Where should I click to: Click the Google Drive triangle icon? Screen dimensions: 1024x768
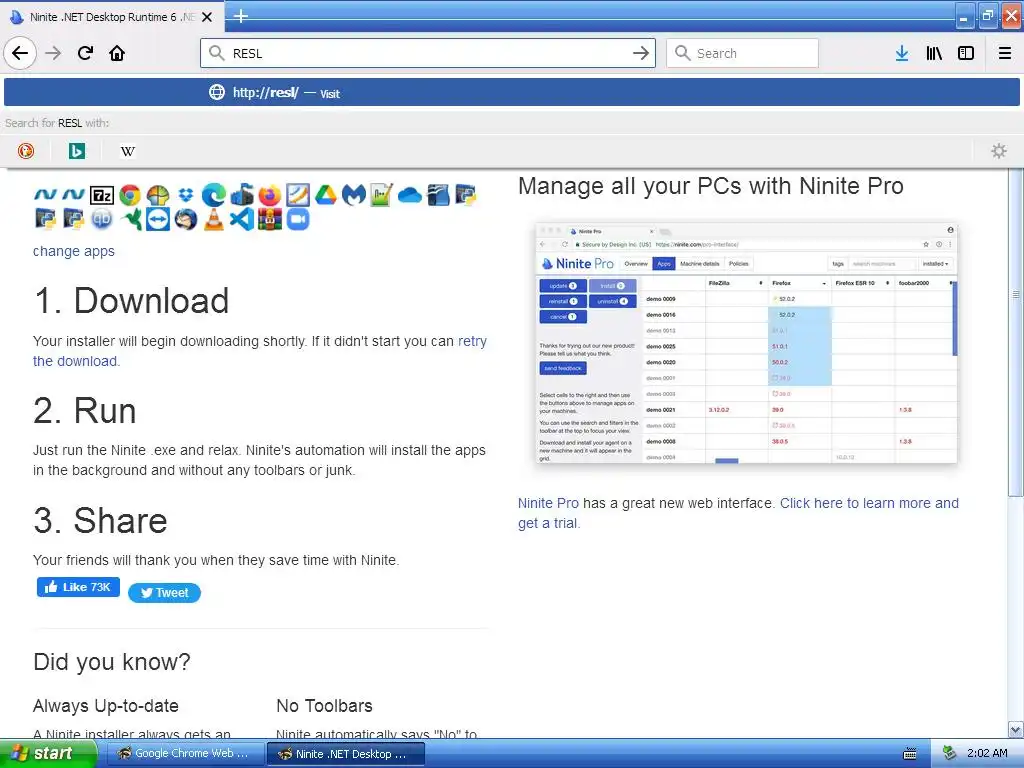click(325, 195)
